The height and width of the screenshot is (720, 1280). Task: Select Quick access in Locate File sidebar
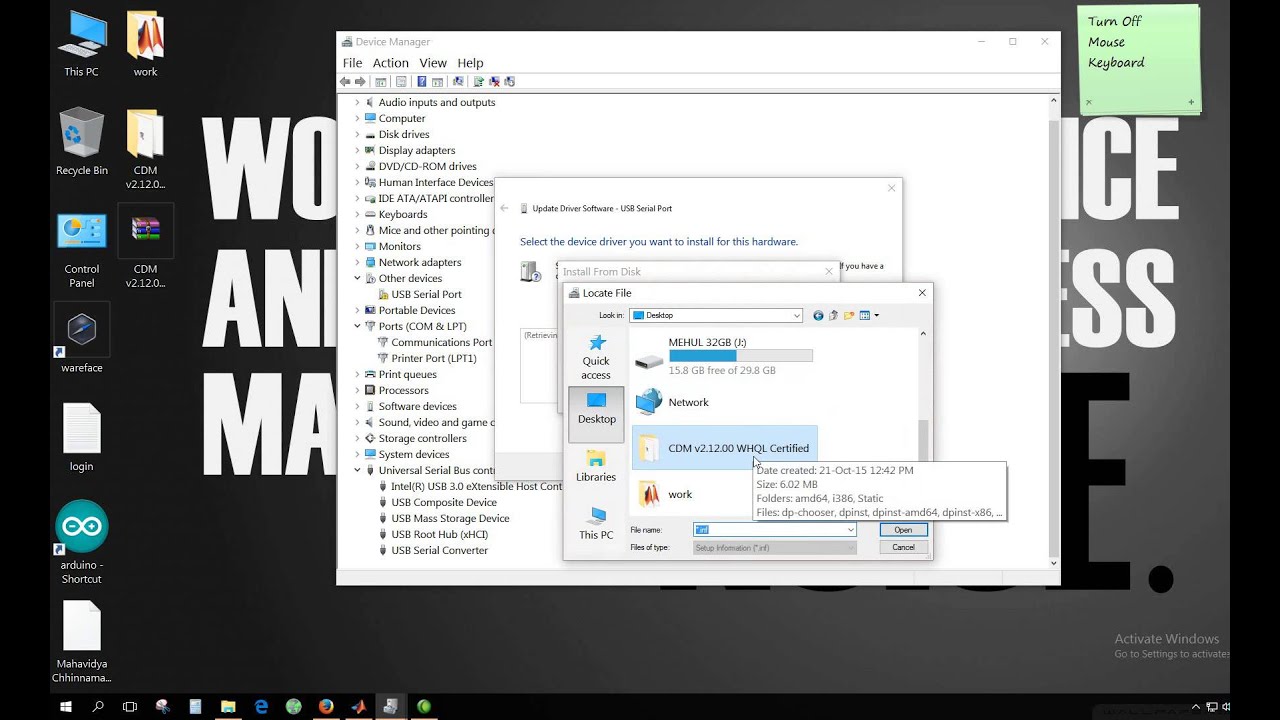[596, 357]
